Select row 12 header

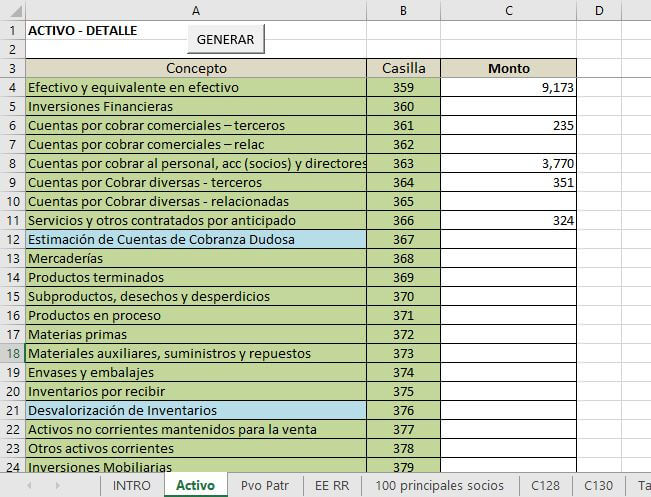(x=12, y=239)
